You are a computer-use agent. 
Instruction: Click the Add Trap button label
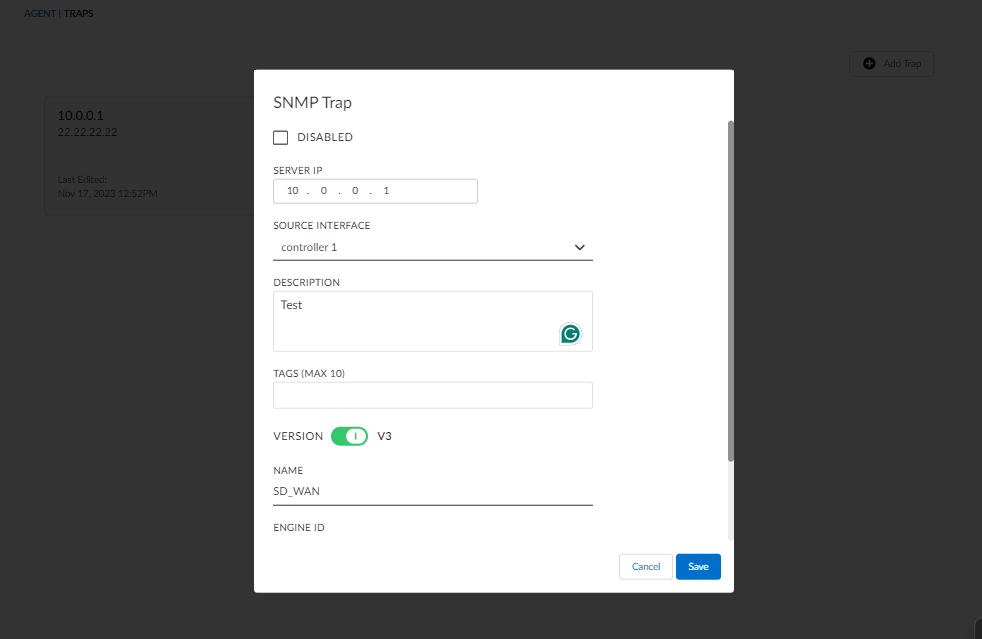(x=902, y=64)
